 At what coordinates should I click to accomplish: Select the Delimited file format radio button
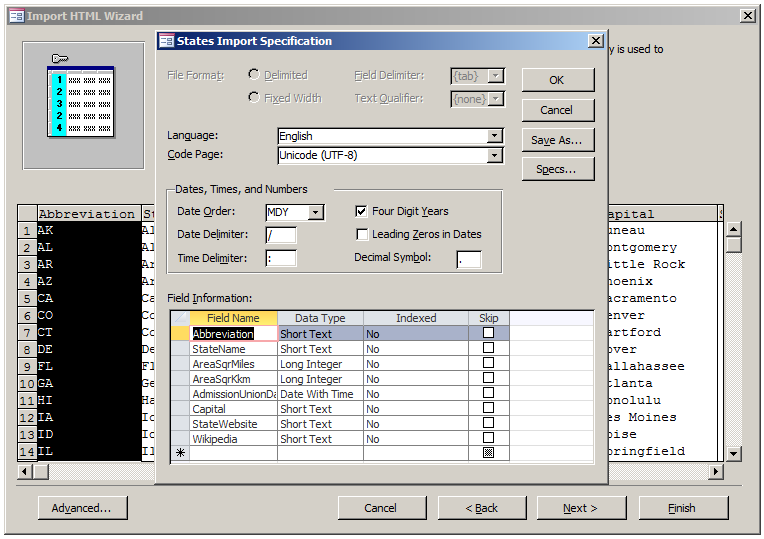[254, 75]
